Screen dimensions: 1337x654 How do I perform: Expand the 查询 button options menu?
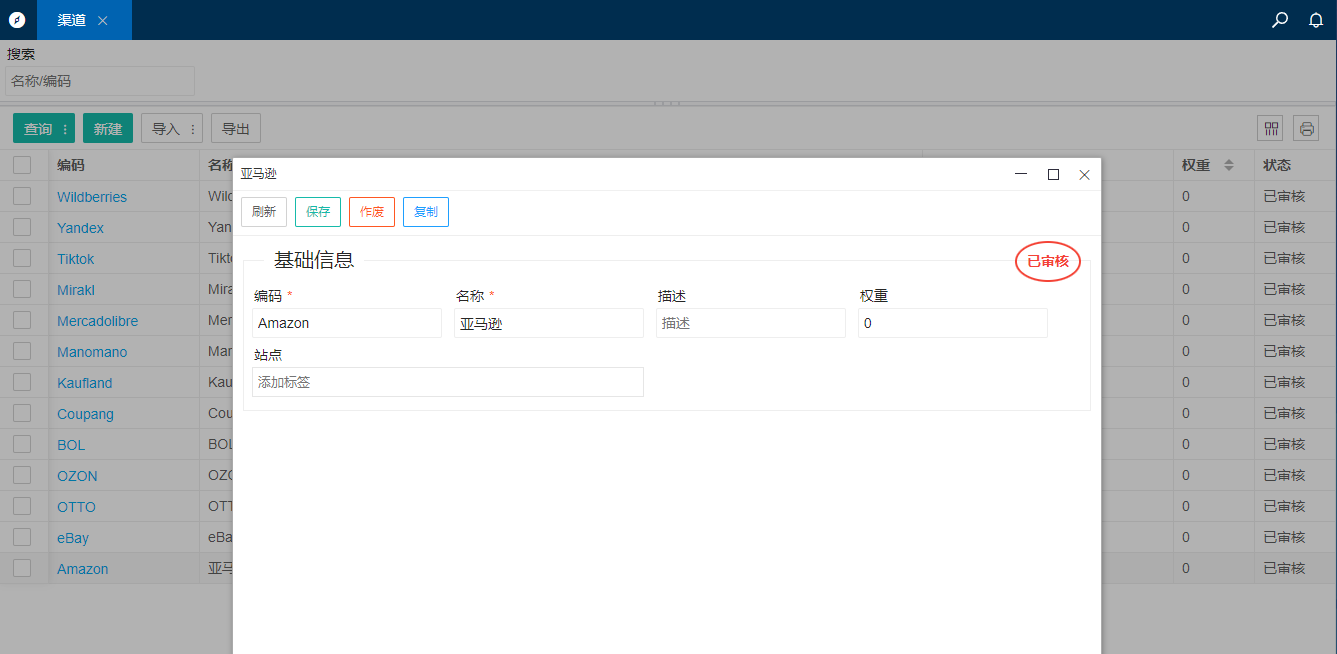(66, 129)
